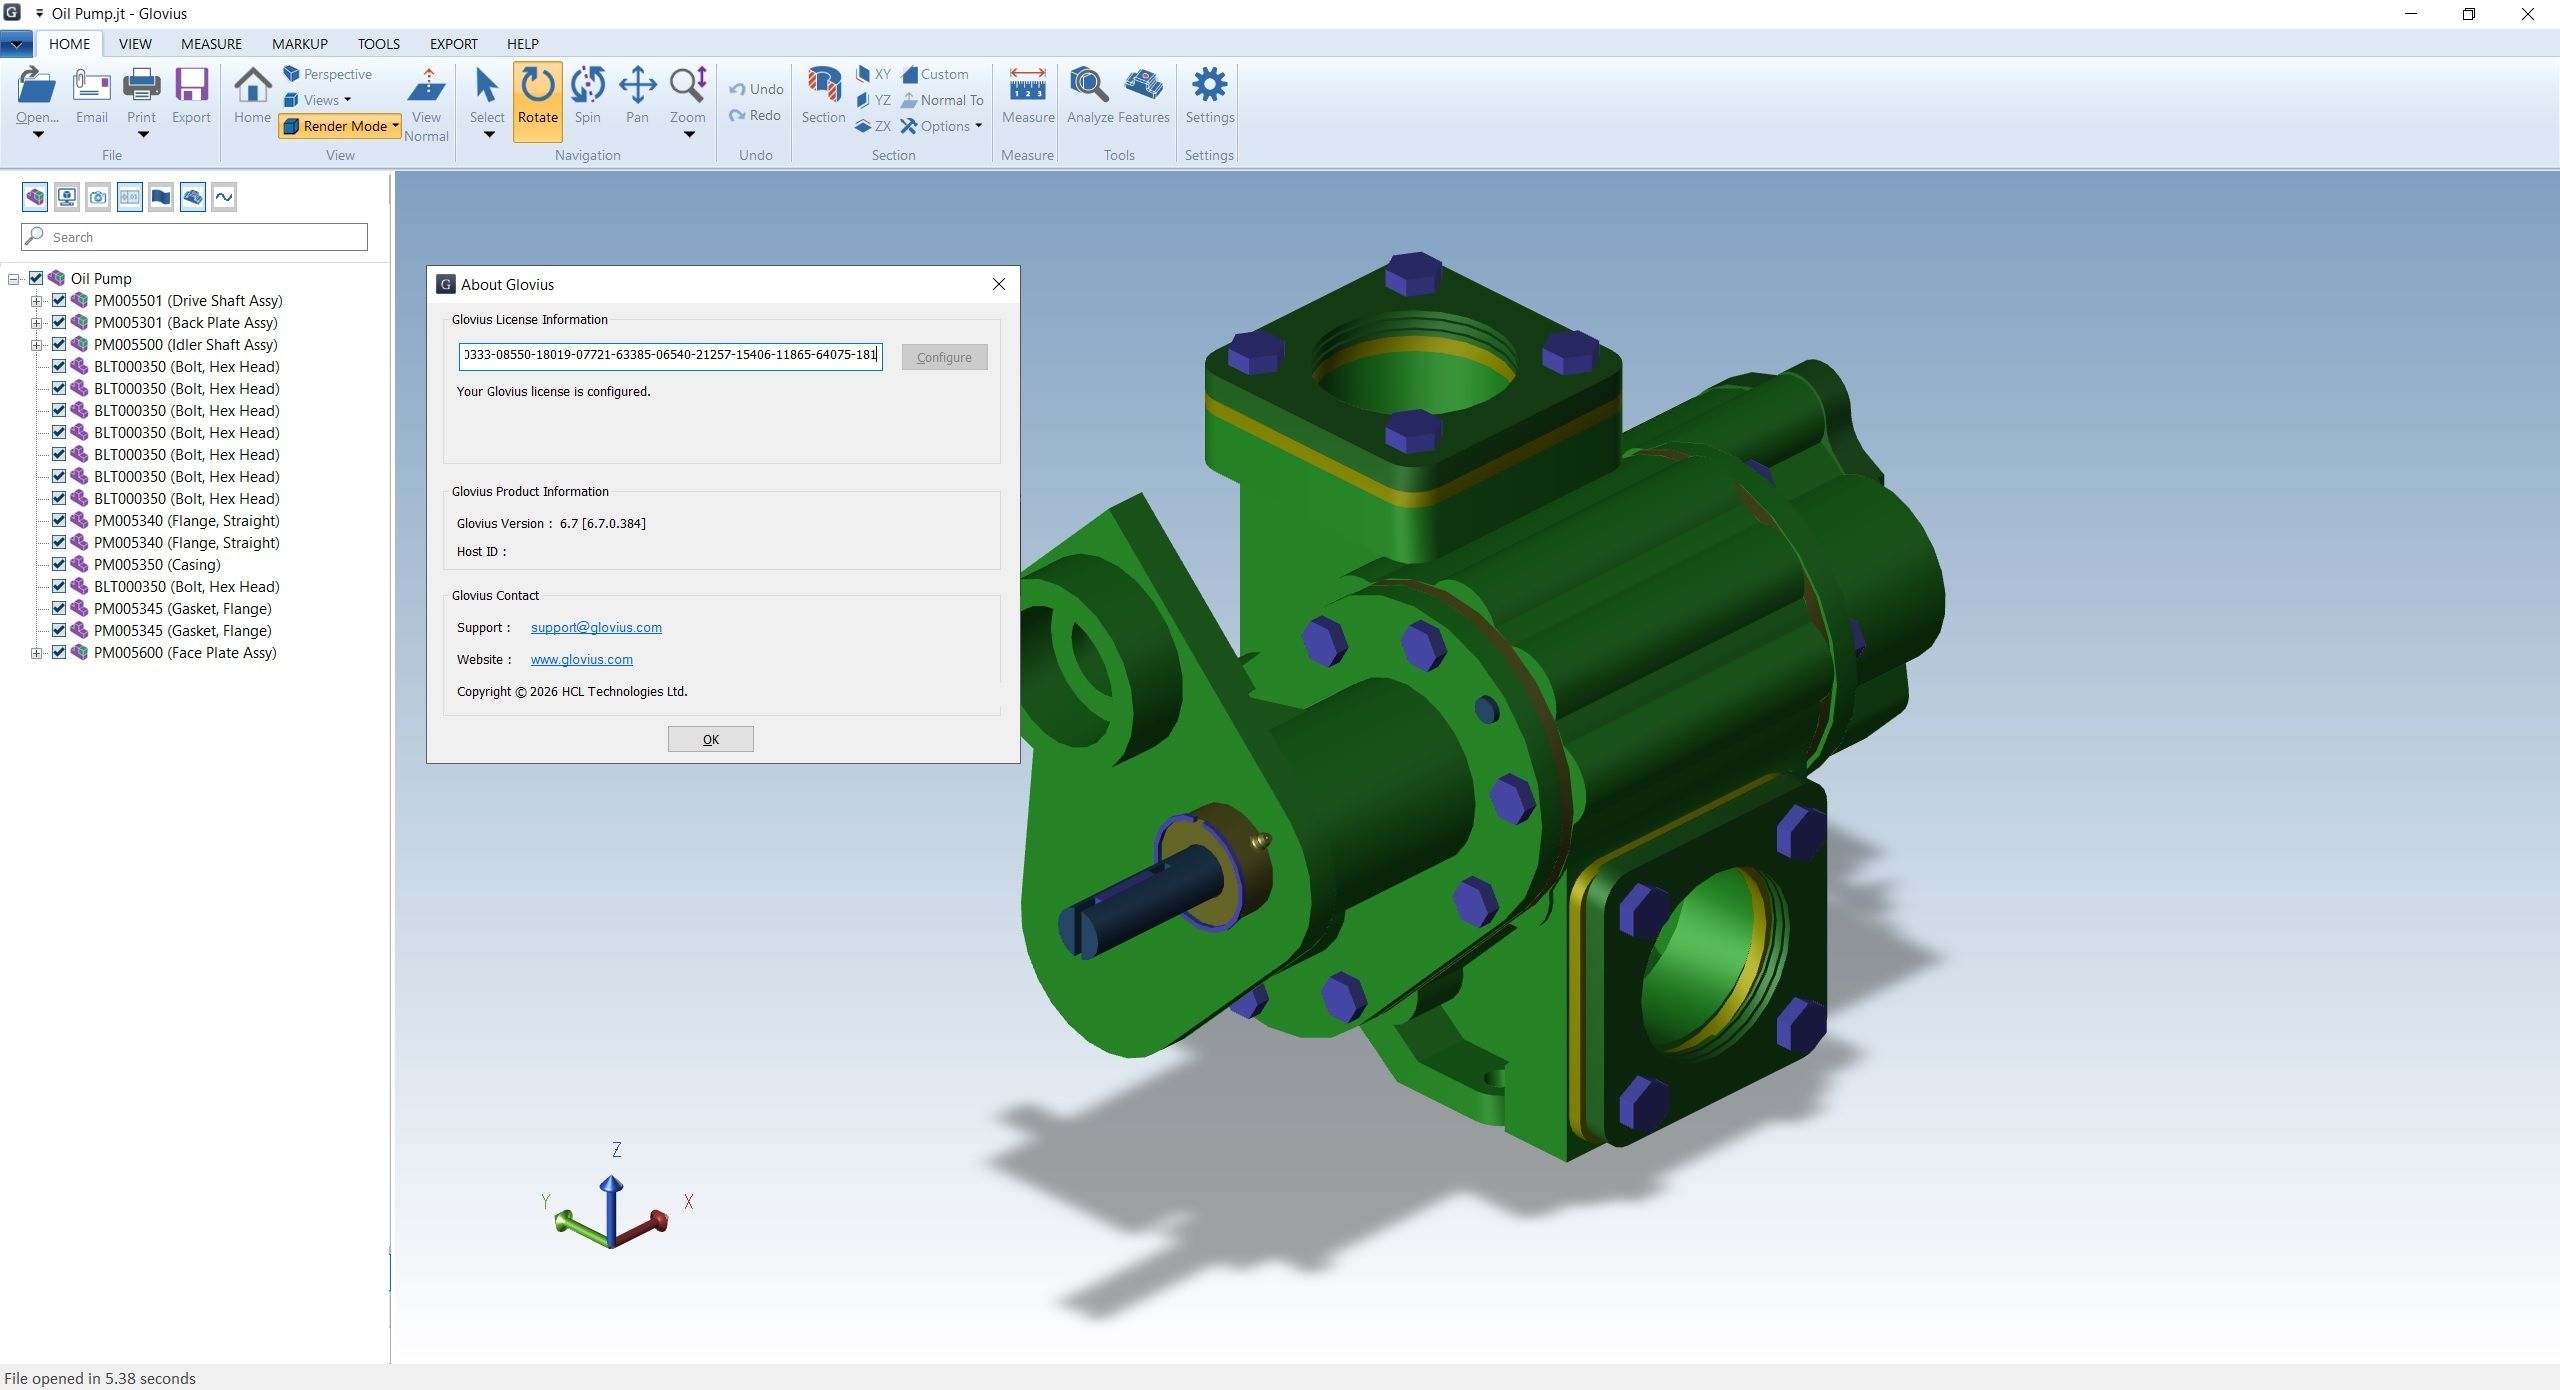Switch to the HELP ribbon tab
Image resolution: width=2560 pixels, height=1390 pixels.
pos(523,44)
